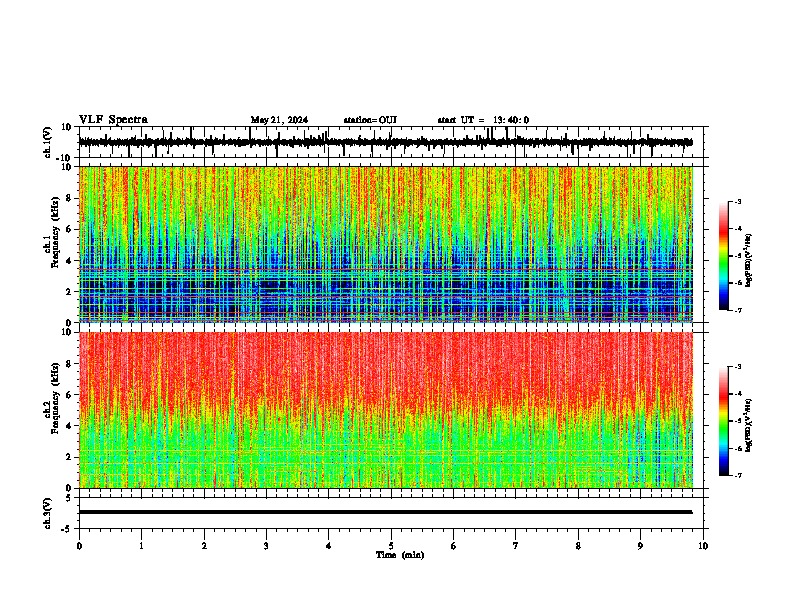Click time axis tick label "2"
This screenshot has height=612, width=792.
pyautogui.click(x=204, y=546)
